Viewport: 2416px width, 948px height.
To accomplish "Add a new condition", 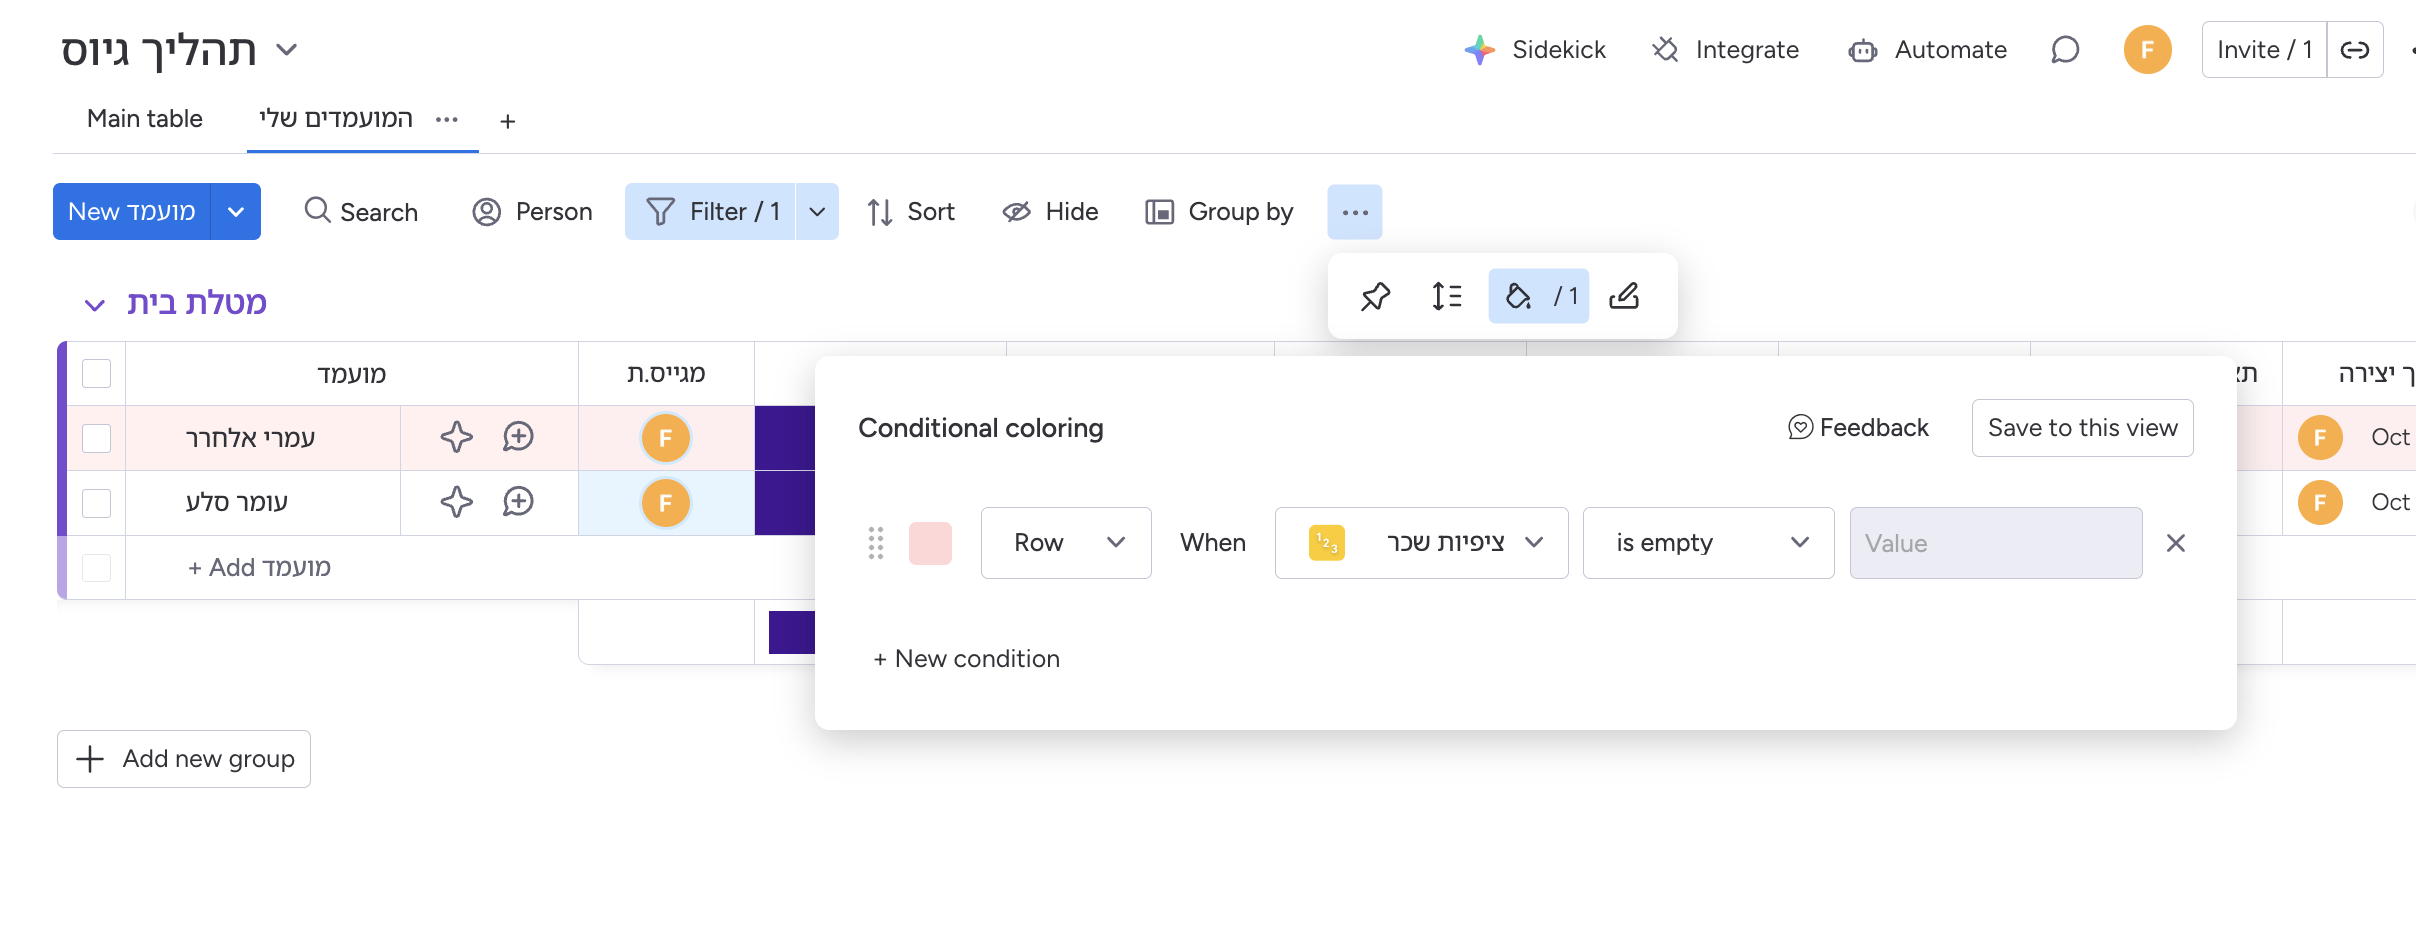I will coord(966,658).
